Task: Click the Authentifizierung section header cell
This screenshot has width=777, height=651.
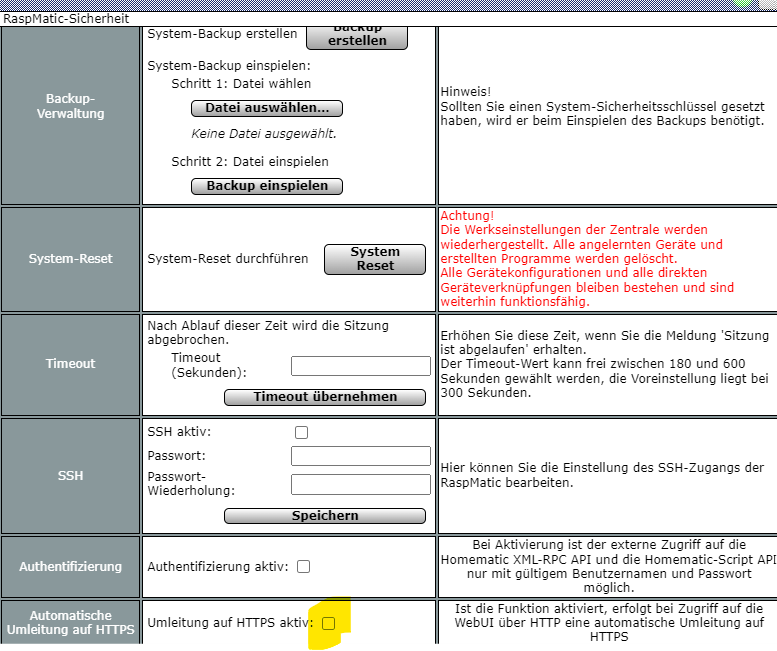Action: pos(70,567)
